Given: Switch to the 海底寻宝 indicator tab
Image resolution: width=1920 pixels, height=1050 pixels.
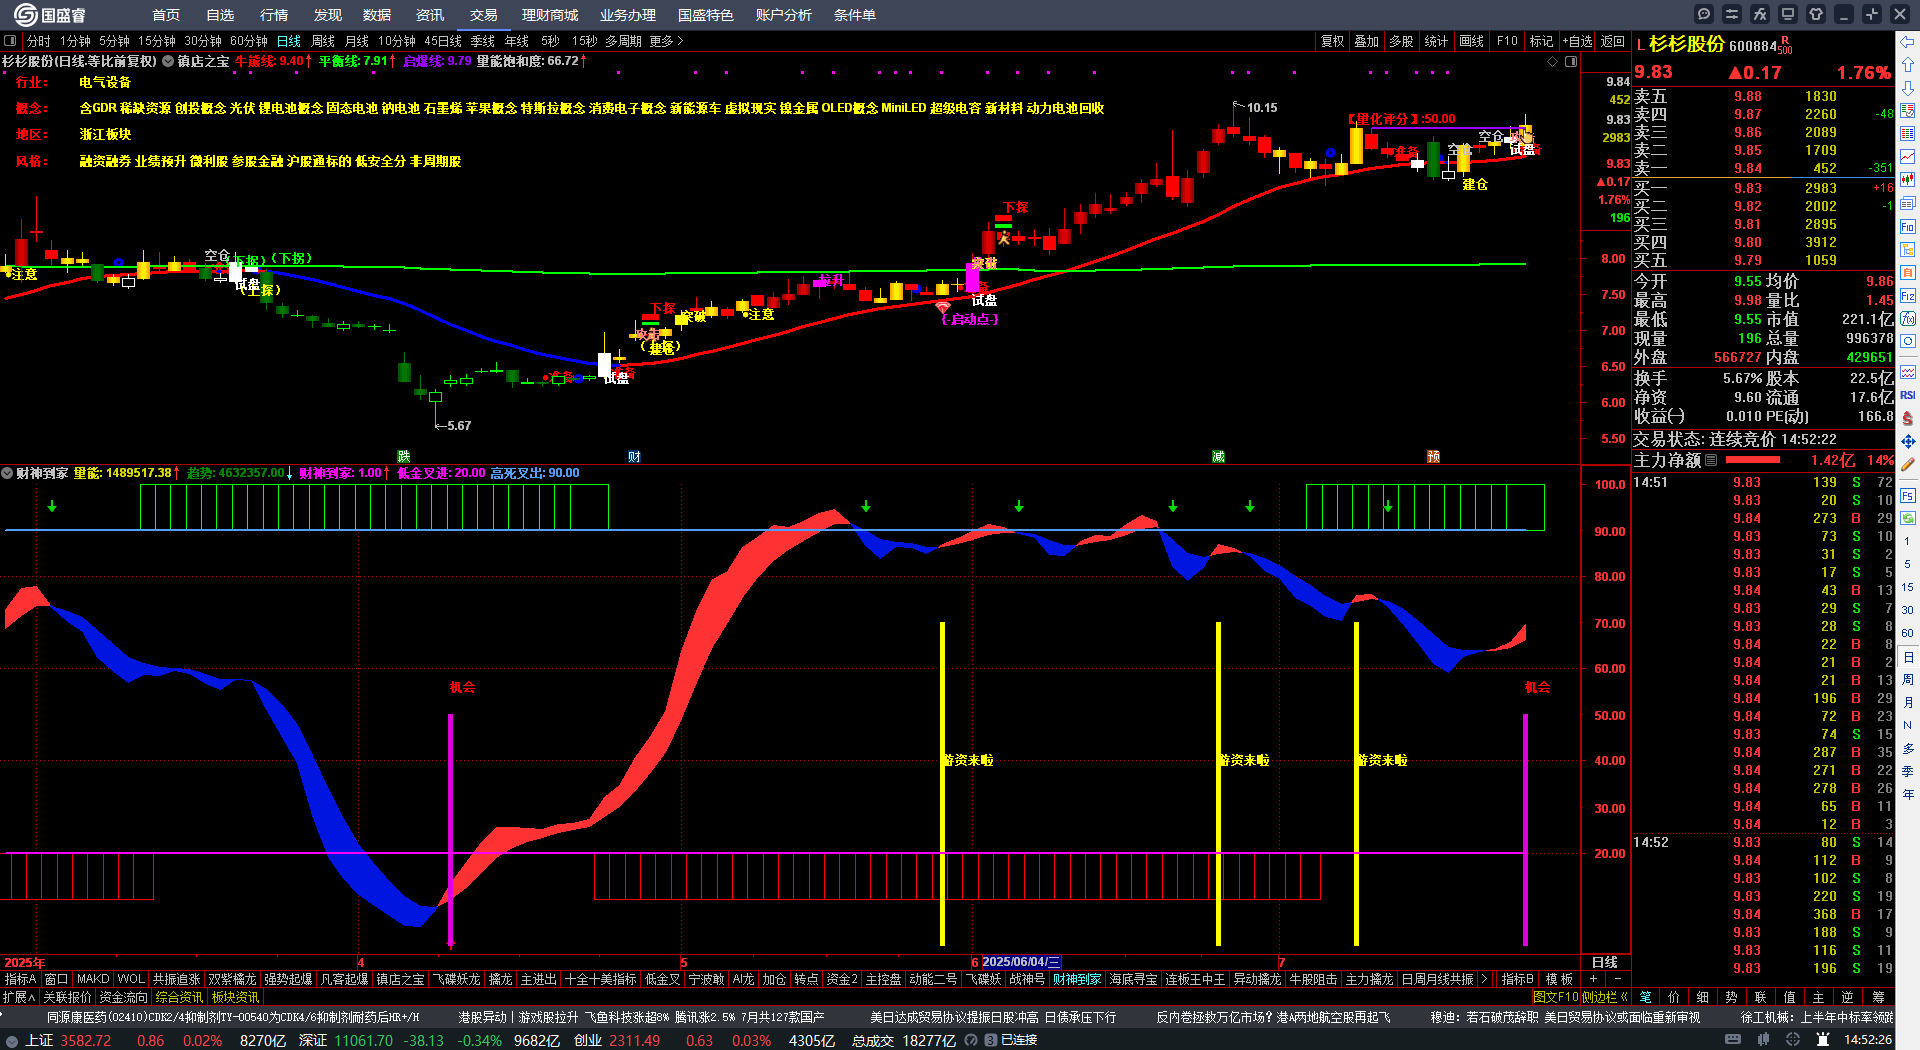Looking at the screenshot, I should 1133,979.
